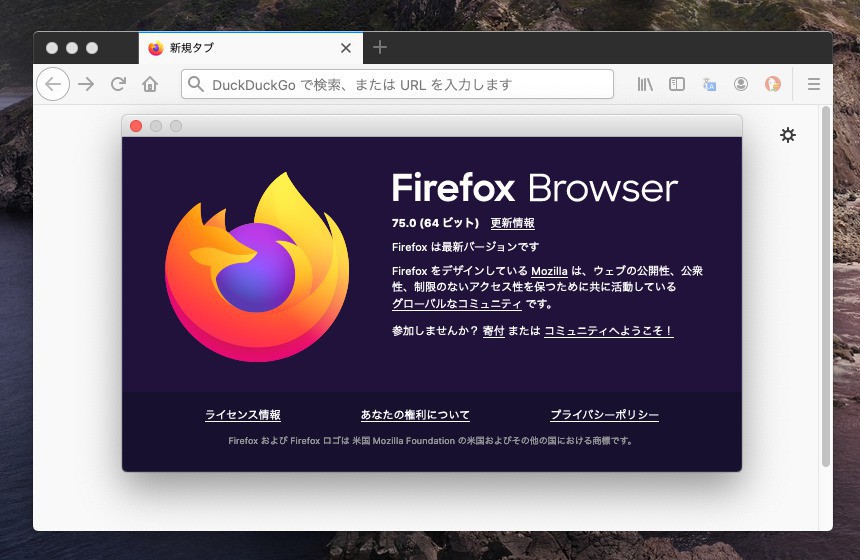Open the グローバルなコミュニティ link
Image resolution: width=860 pixels, height=560 pixels.
[456, 303]
